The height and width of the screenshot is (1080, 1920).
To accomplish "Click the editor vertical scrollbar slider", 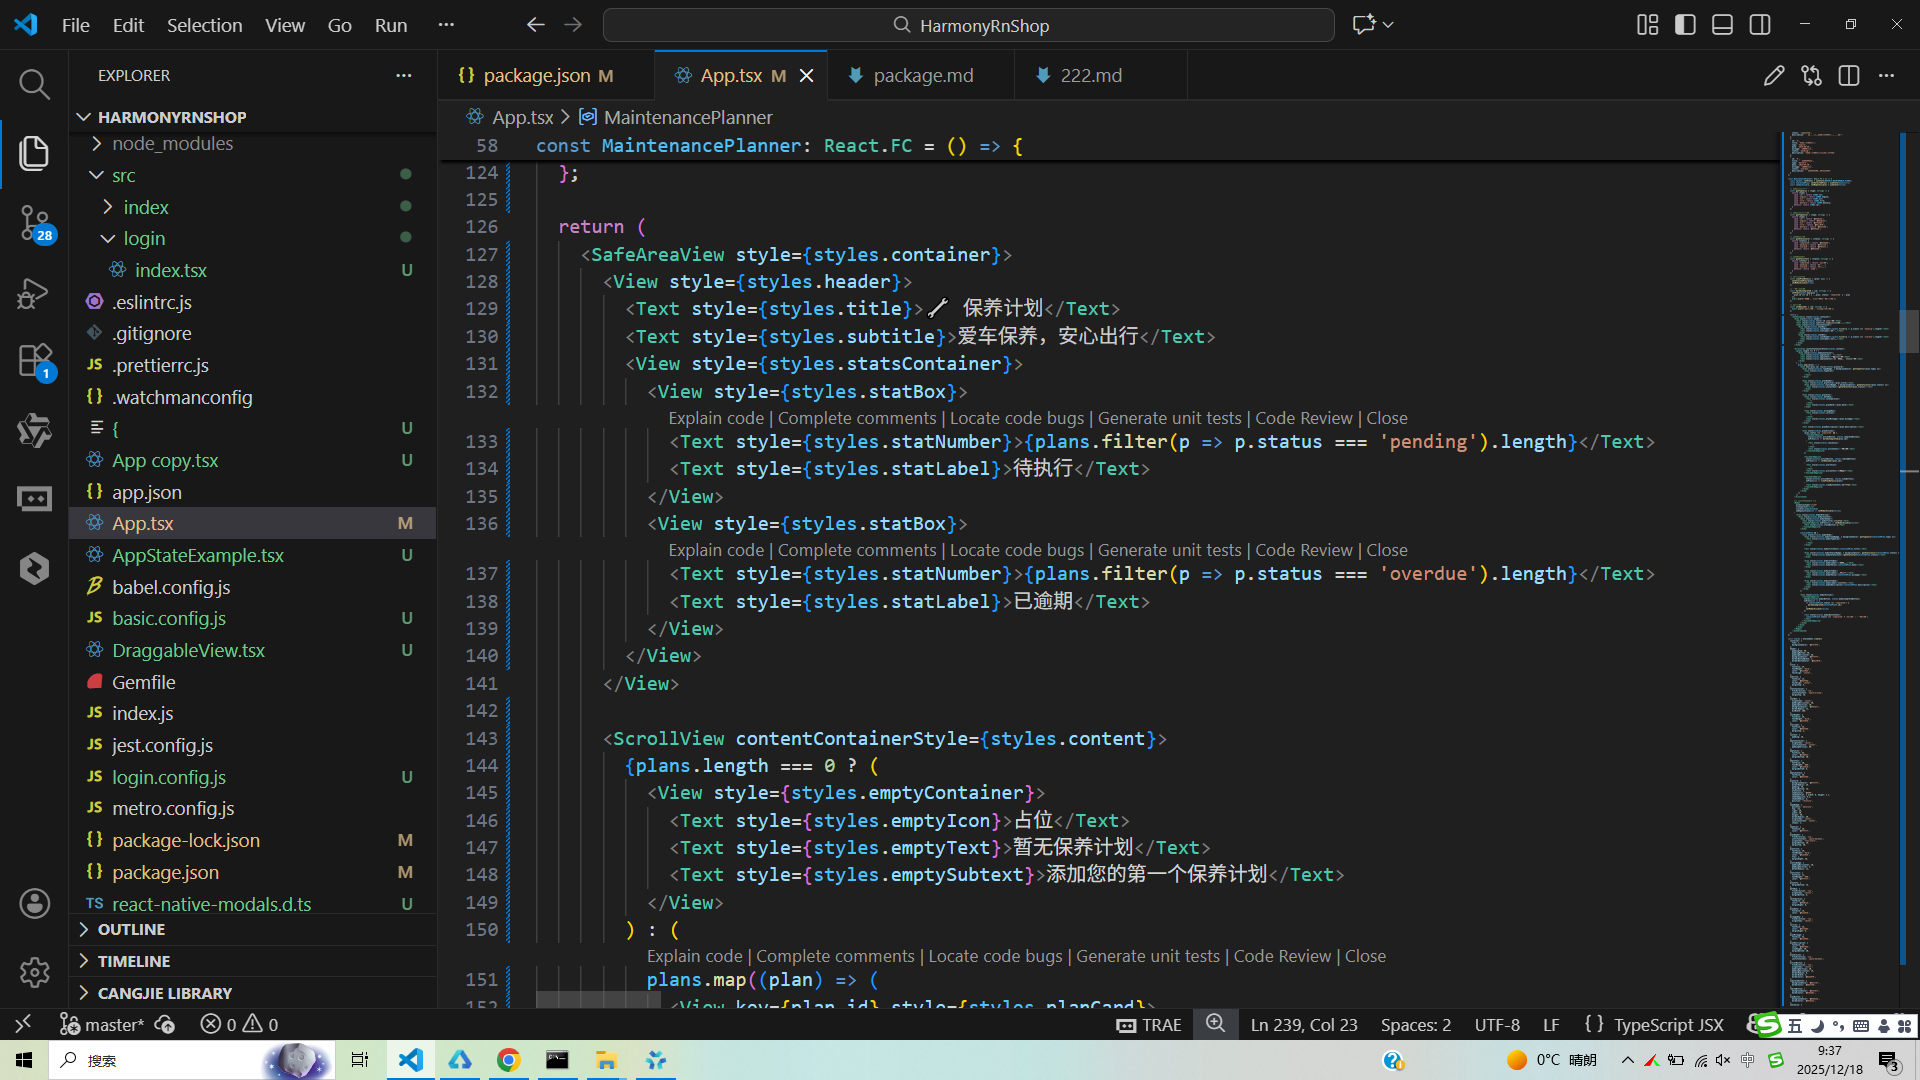I will click(x=1908, y=331).
